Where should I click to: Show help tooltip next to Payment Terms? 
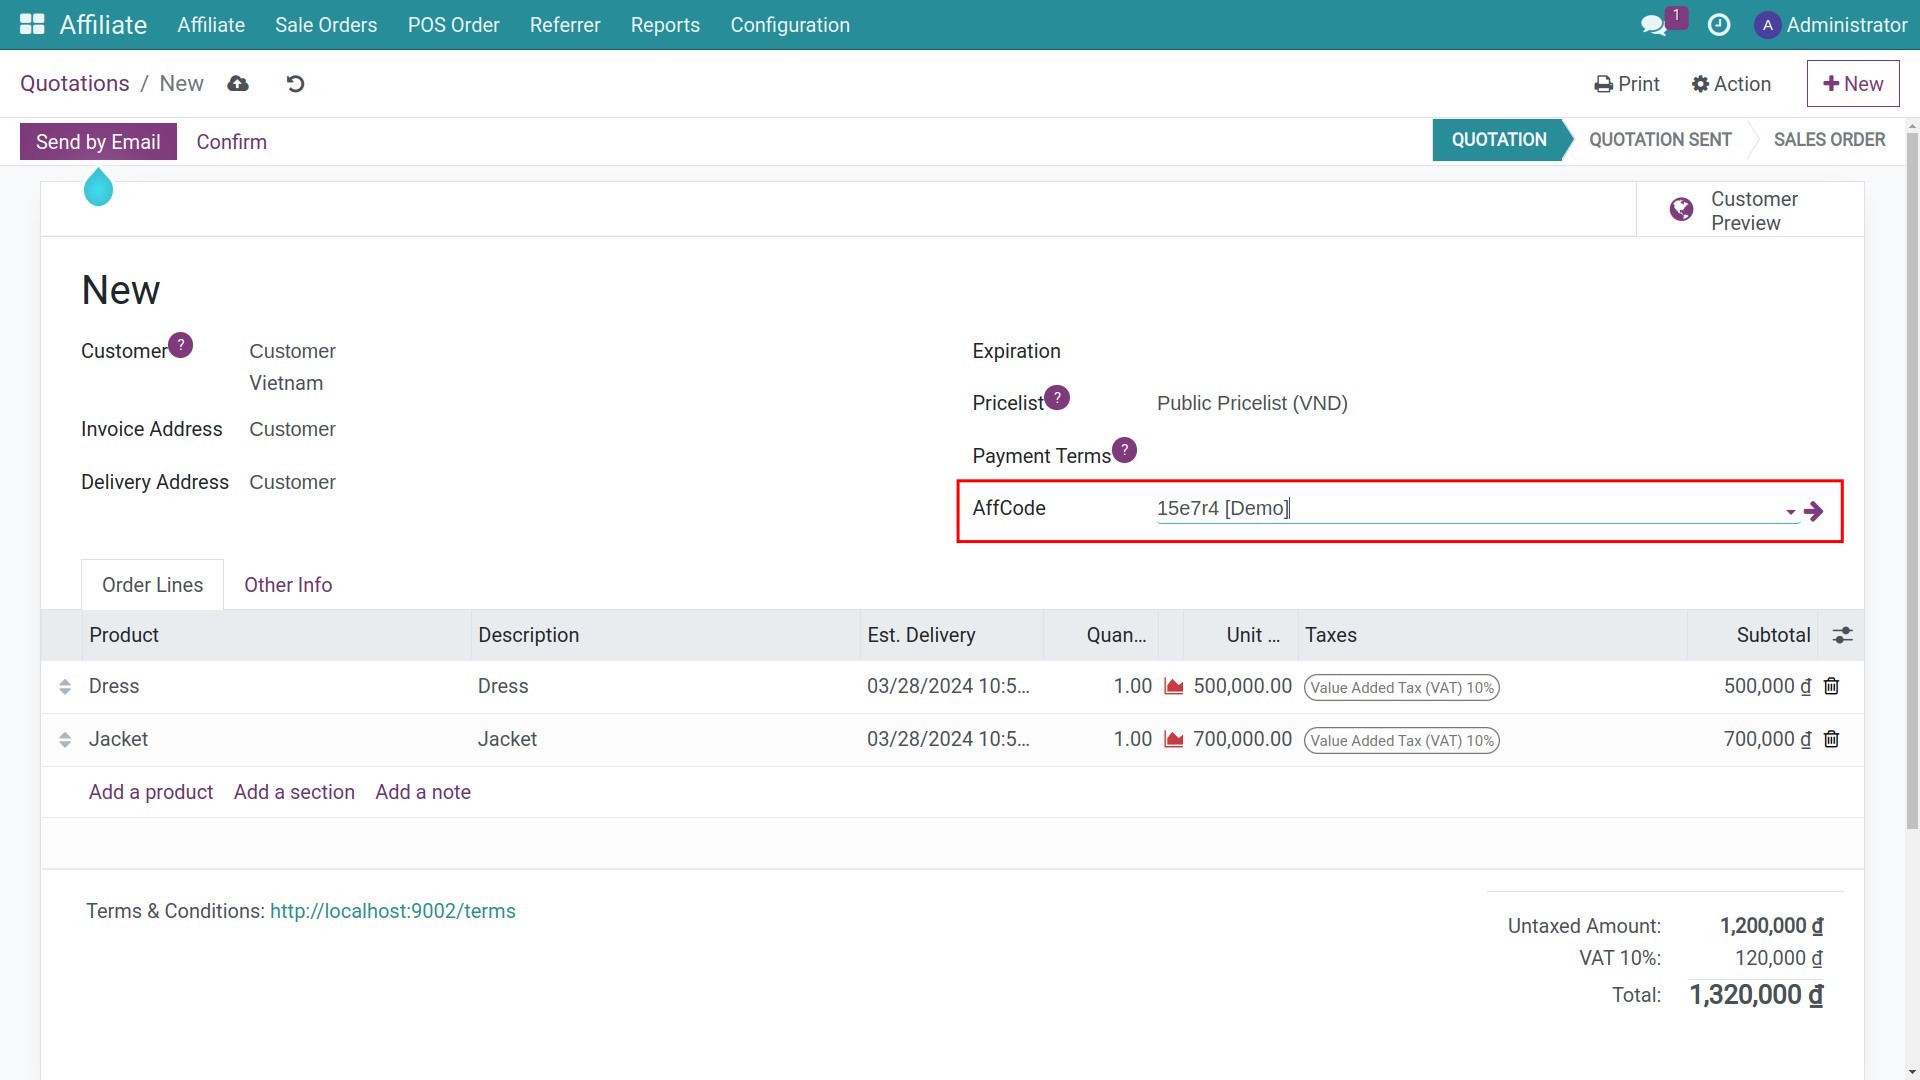pyautogui.click(x=1124, y=450)
